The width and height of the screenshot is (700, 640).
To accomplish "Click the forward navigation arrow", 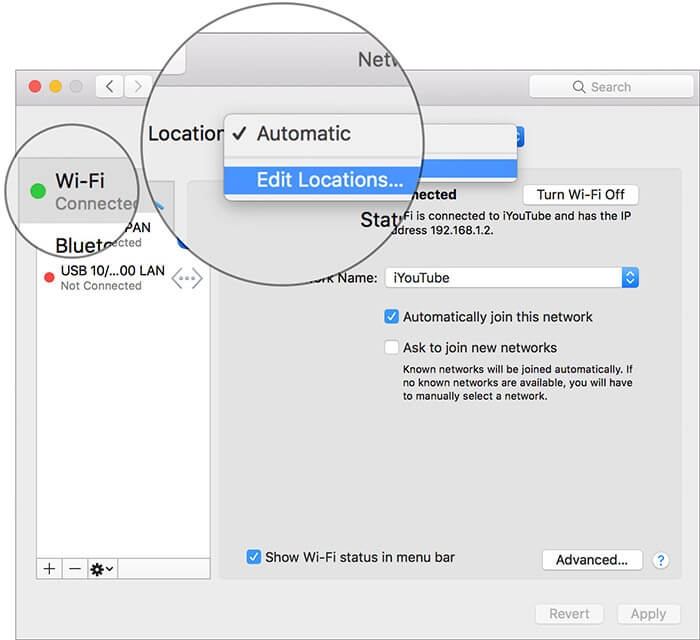I will coord(138,86).
